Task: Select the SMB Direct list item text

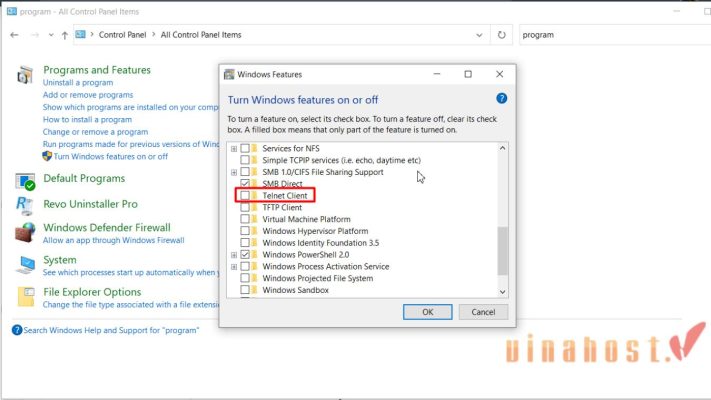Action: 282,184
